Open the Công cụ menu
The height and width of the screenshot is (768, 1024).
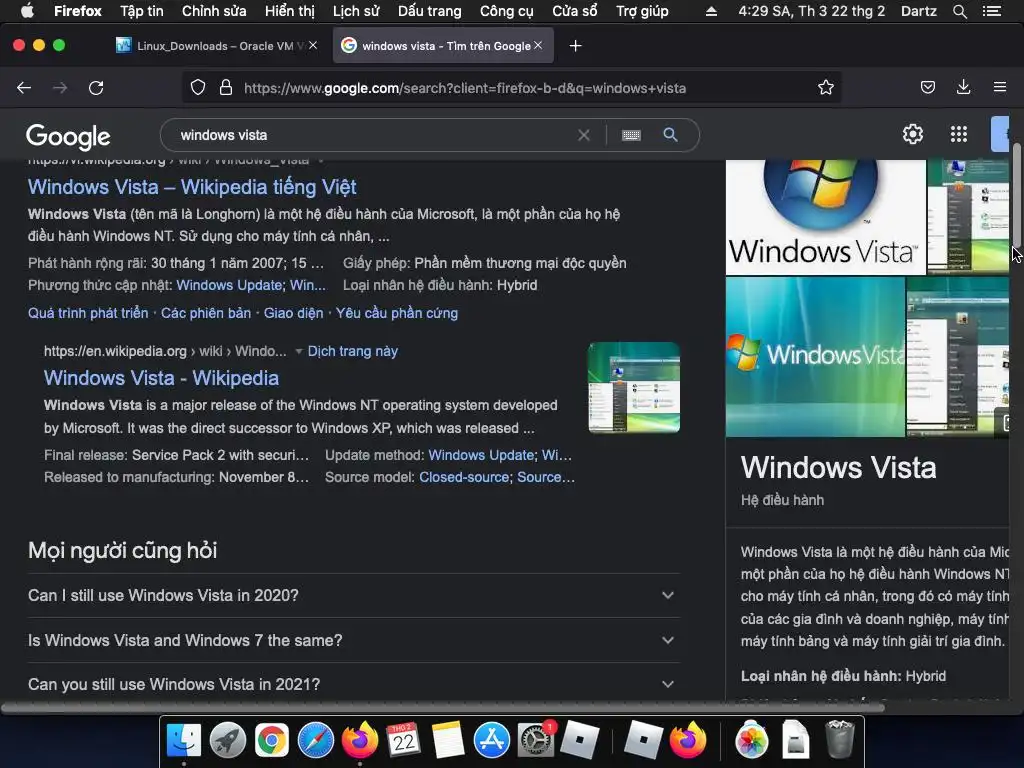(506, 11)
